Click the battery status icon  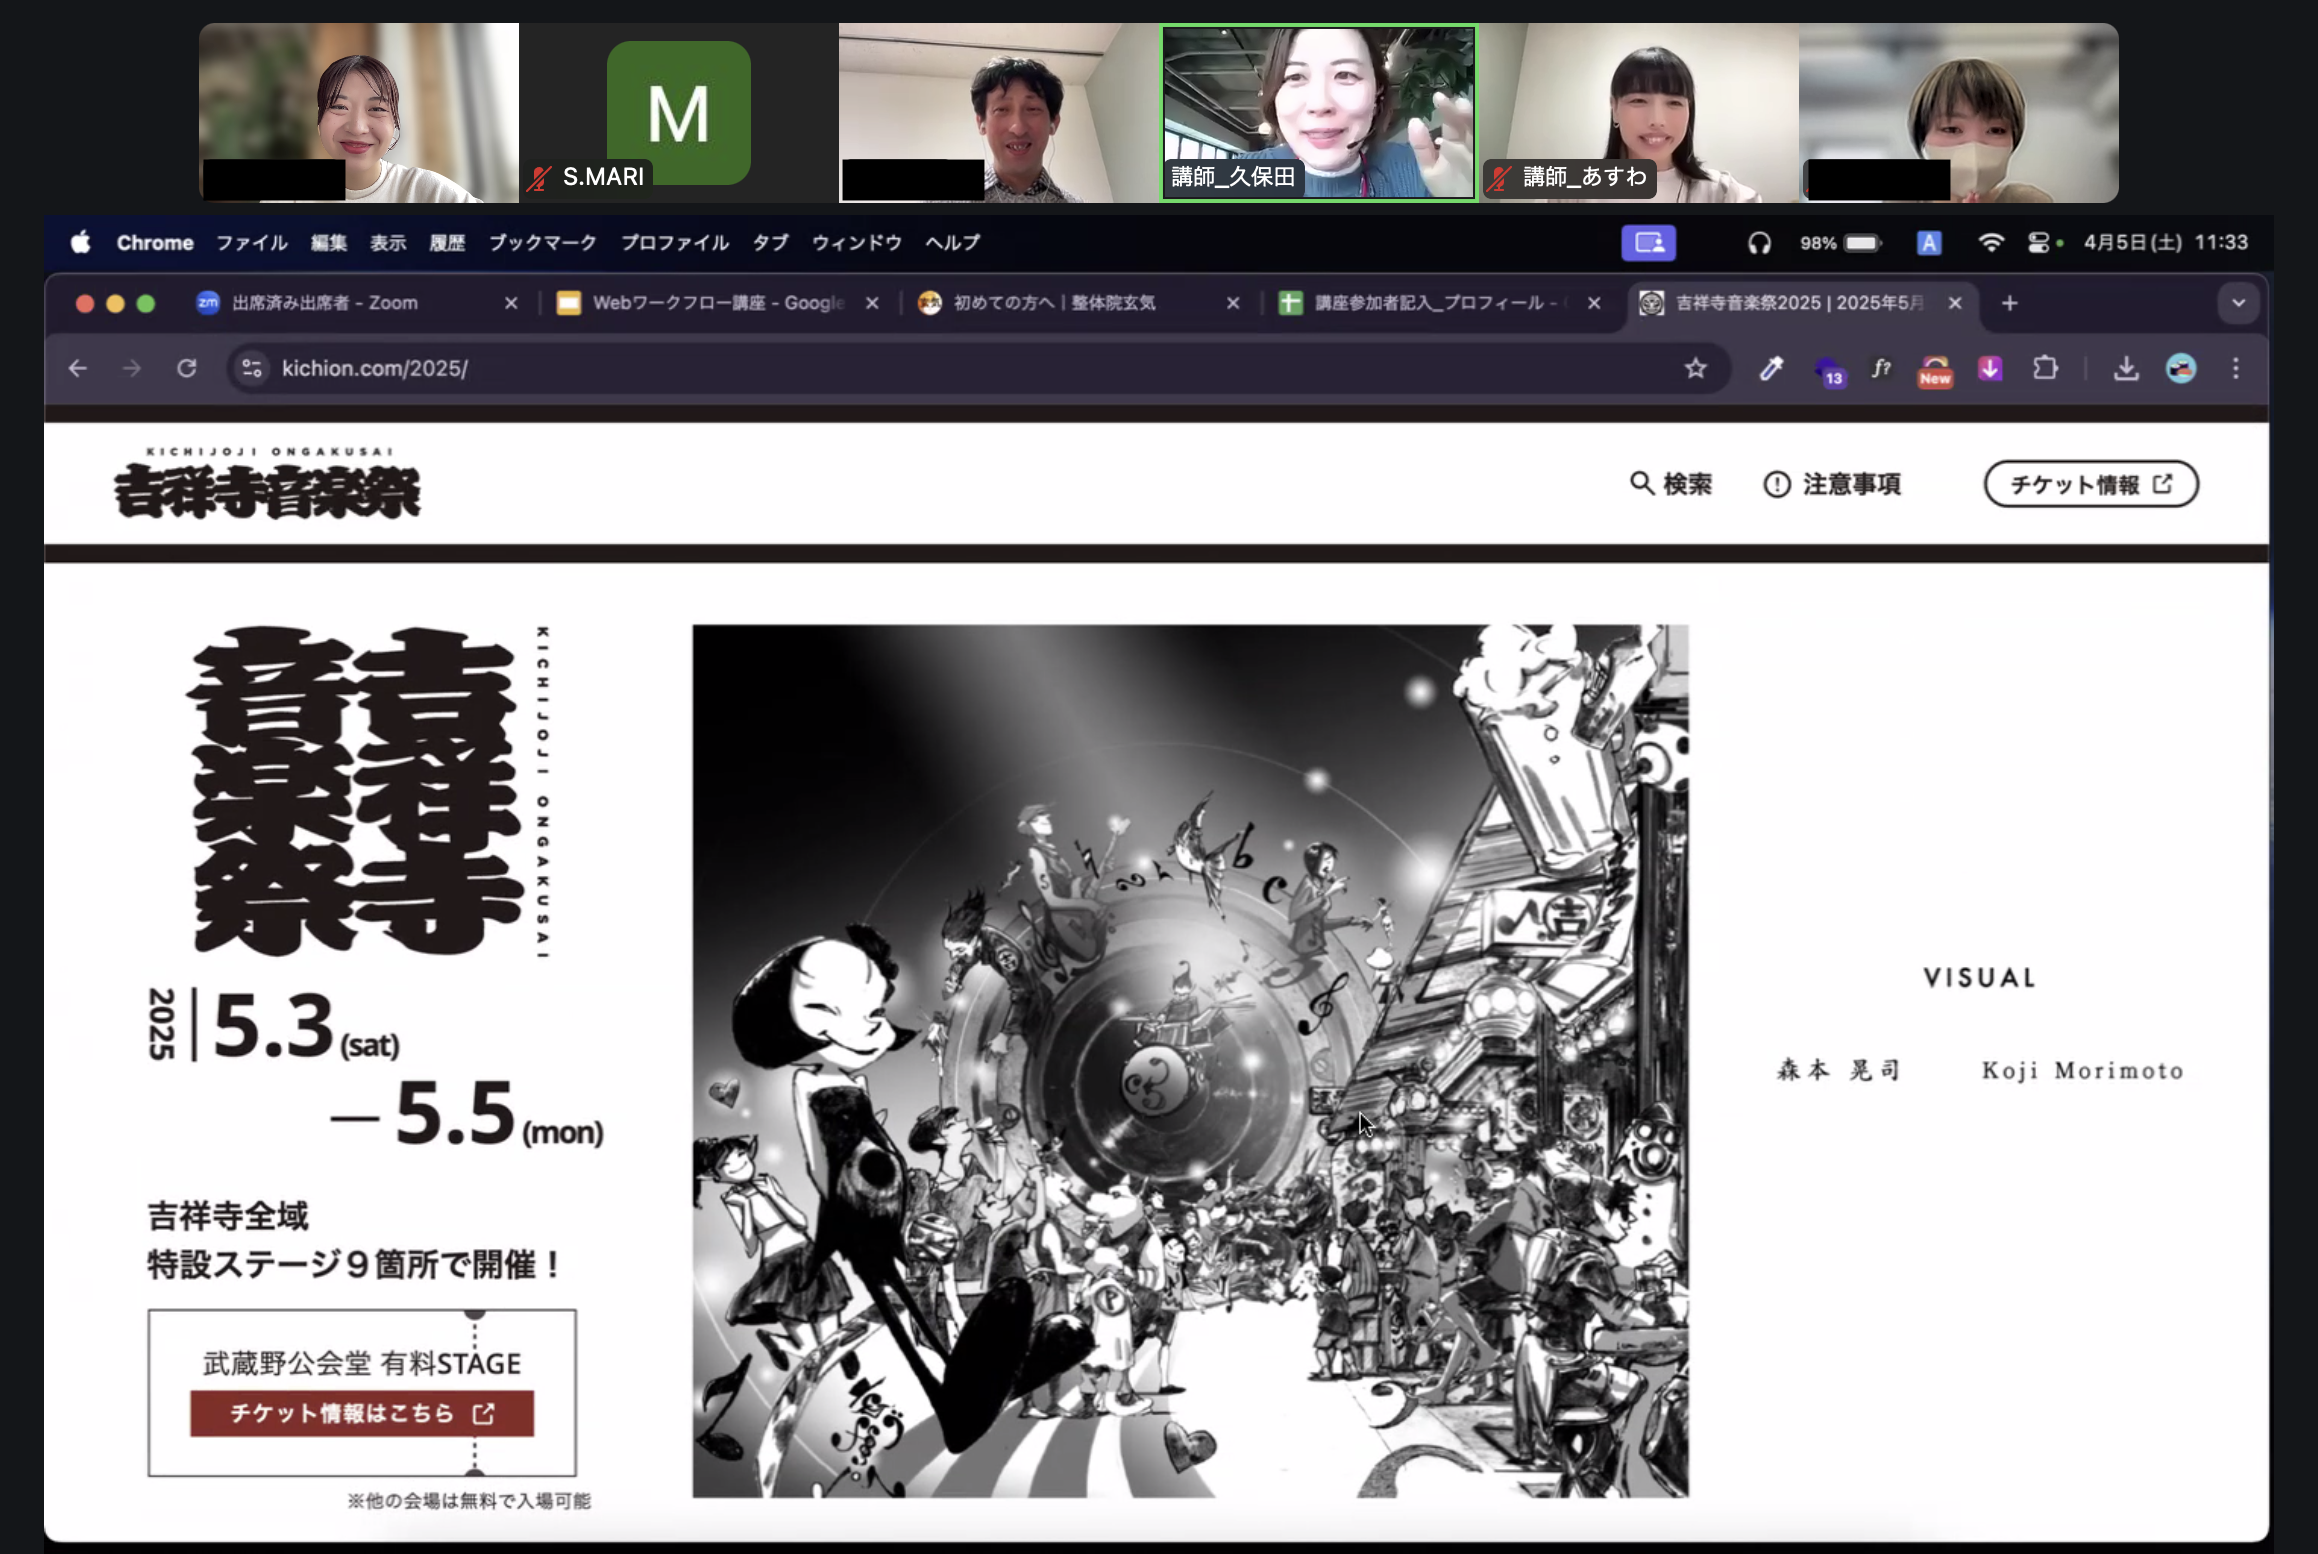1862,242
